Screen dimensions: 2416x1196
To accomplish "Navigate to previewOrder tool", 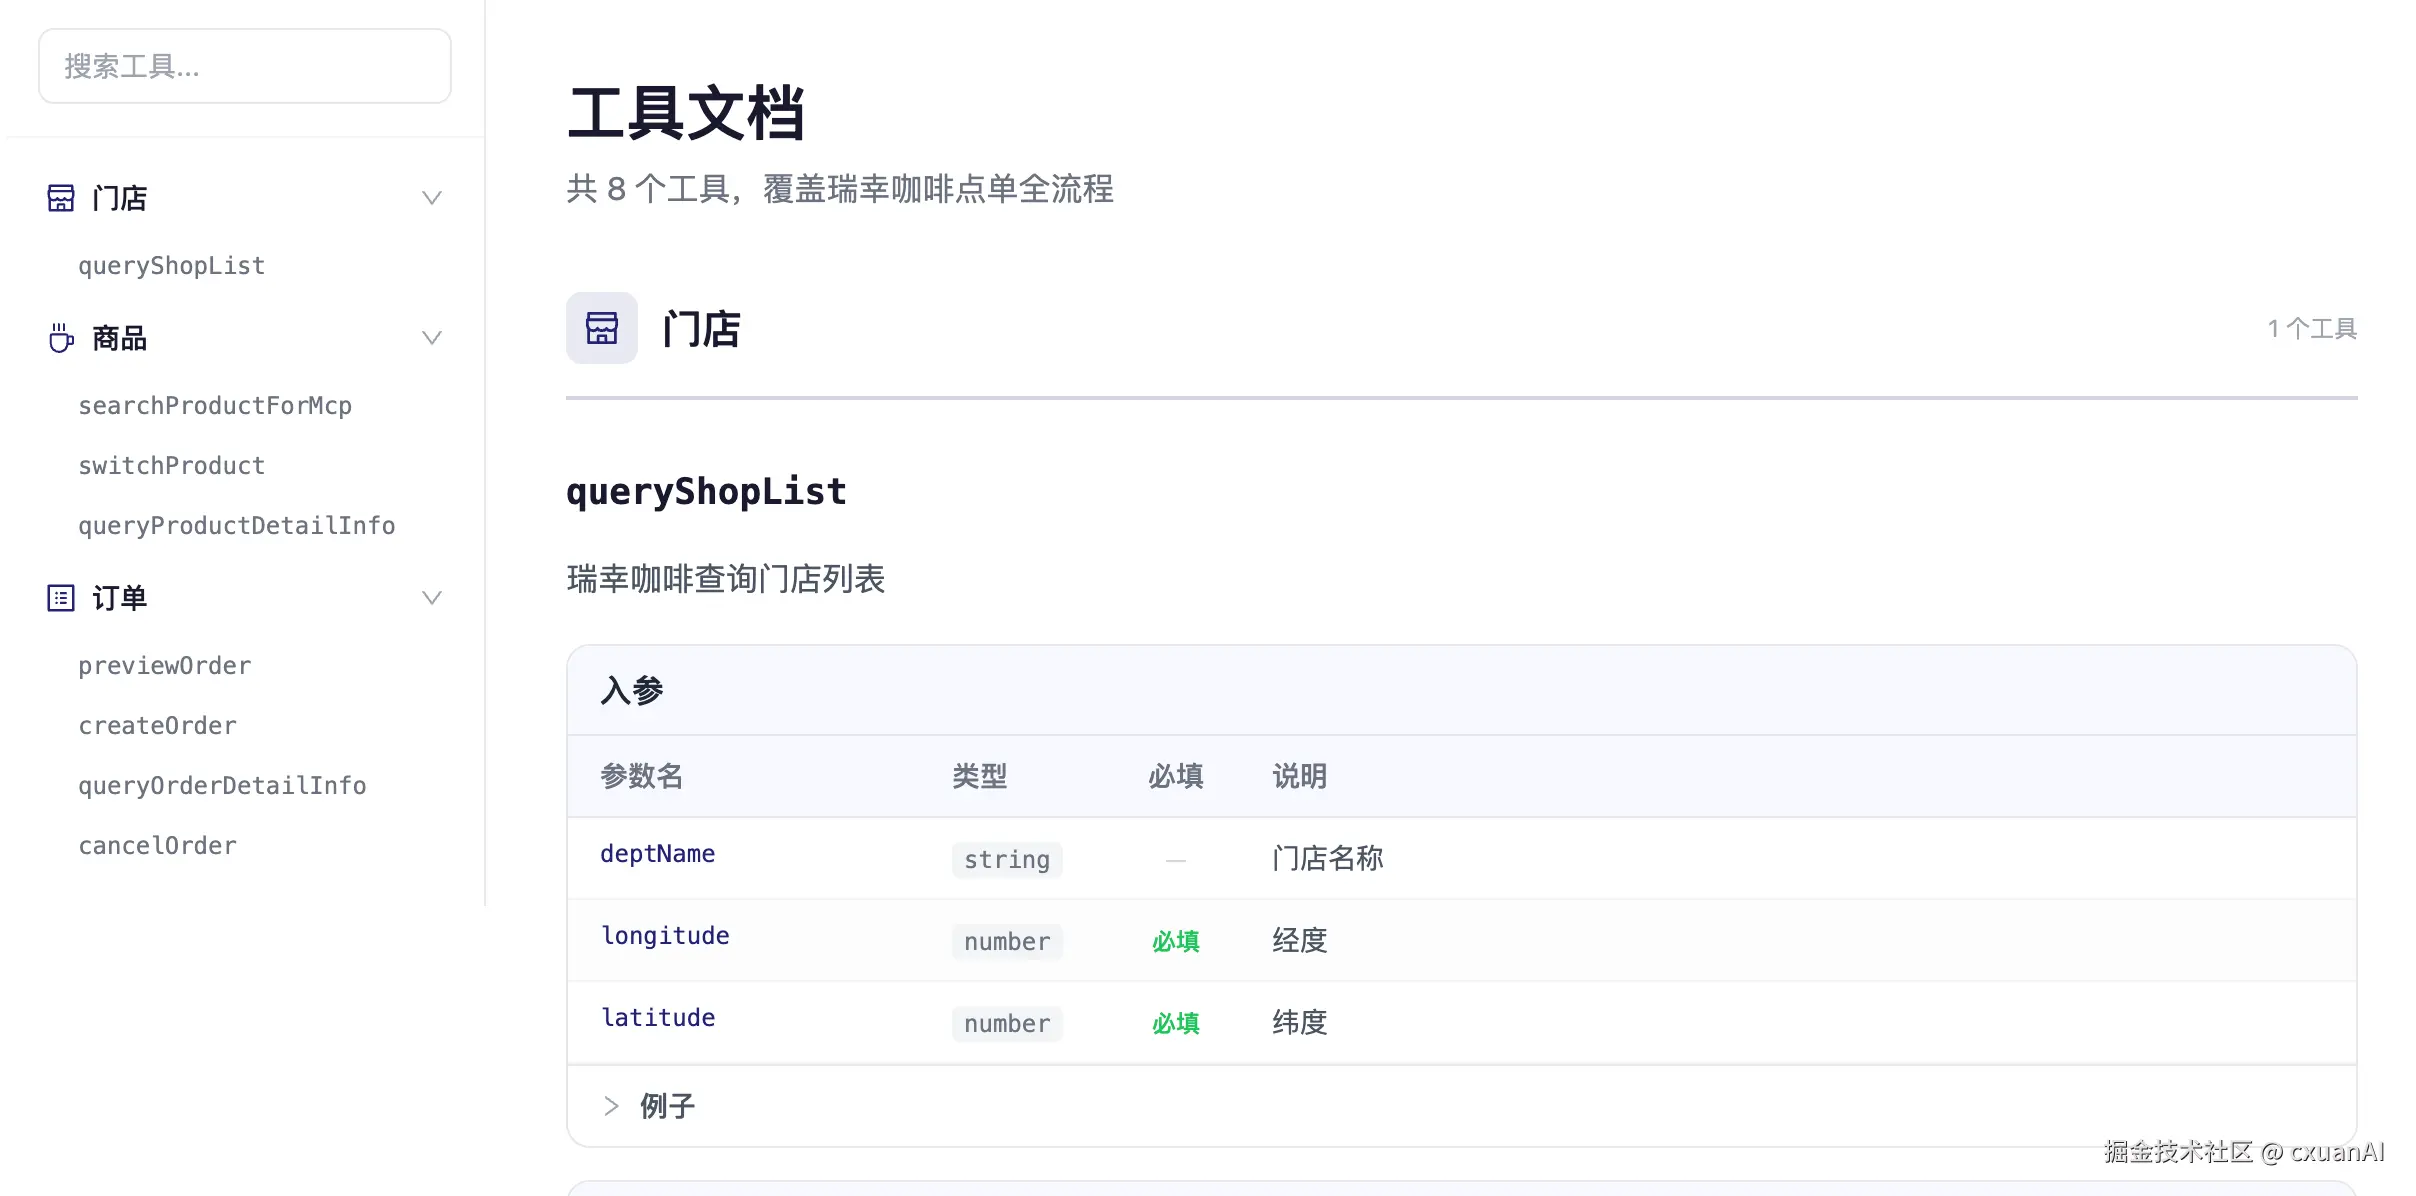I will point(165,666).
